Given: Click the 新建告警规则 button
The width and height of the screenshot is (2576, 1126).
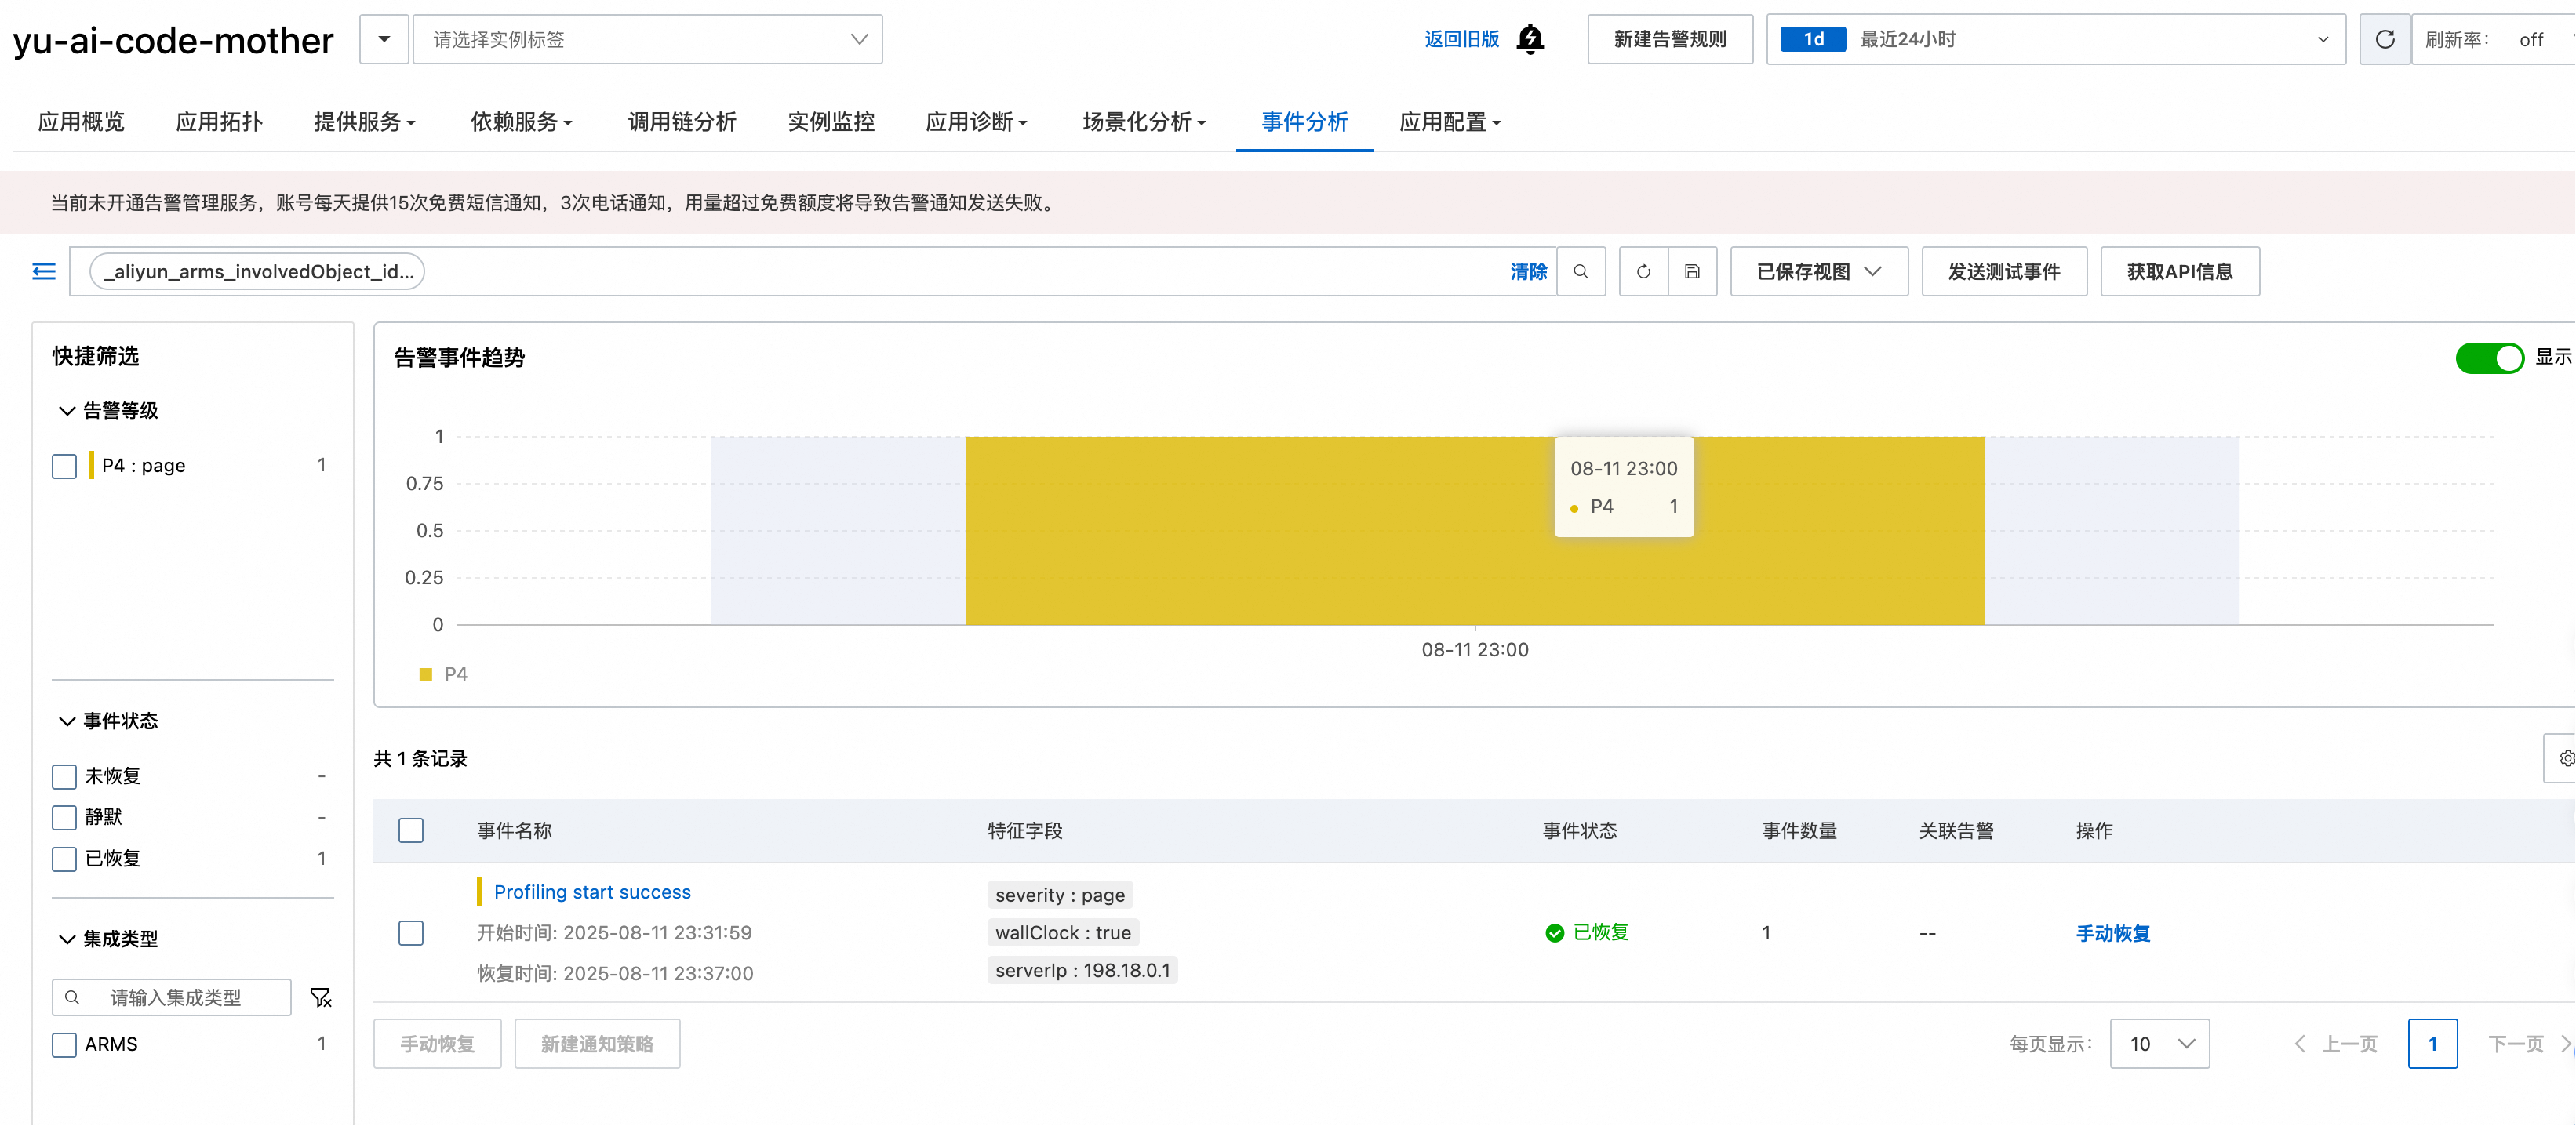Looking at the screenshot, I should [x=1669, y=39].
